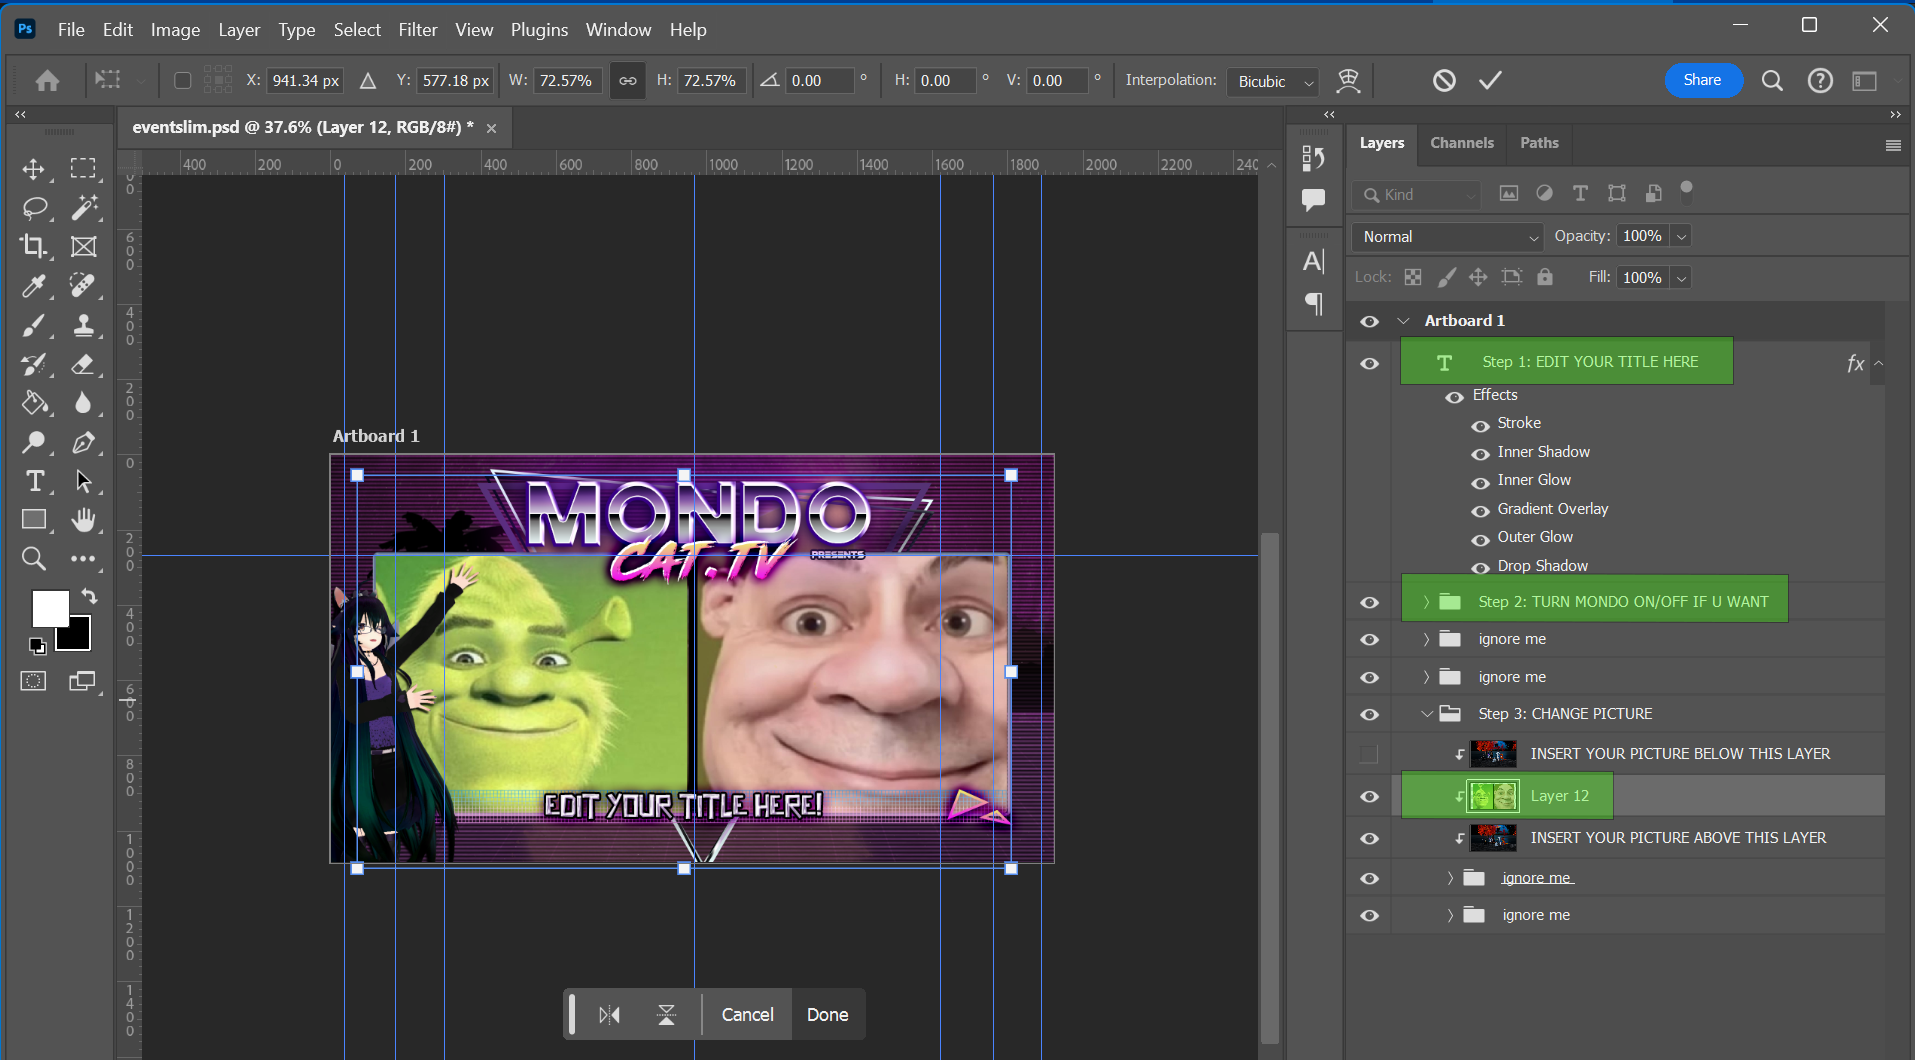1915x1060 pixels.
Task: Select the Lasso tool
Action: coord(34,208)
